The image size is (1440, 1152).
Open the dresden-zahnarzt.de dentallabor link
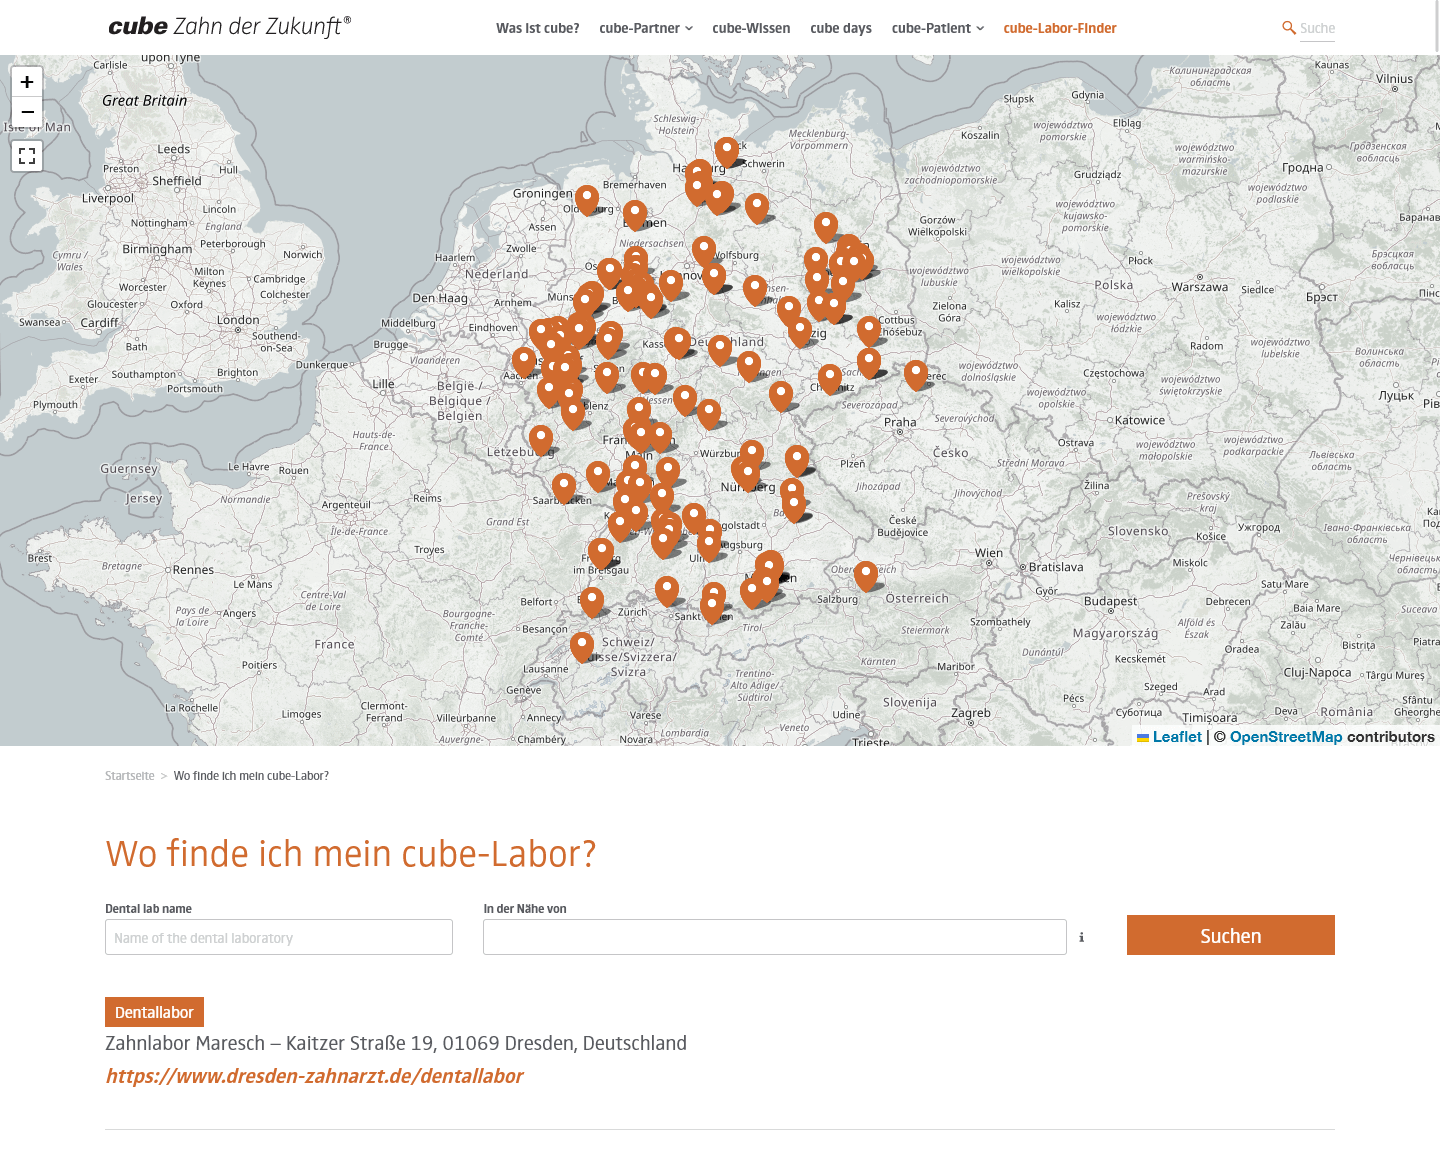point(314,1076)
